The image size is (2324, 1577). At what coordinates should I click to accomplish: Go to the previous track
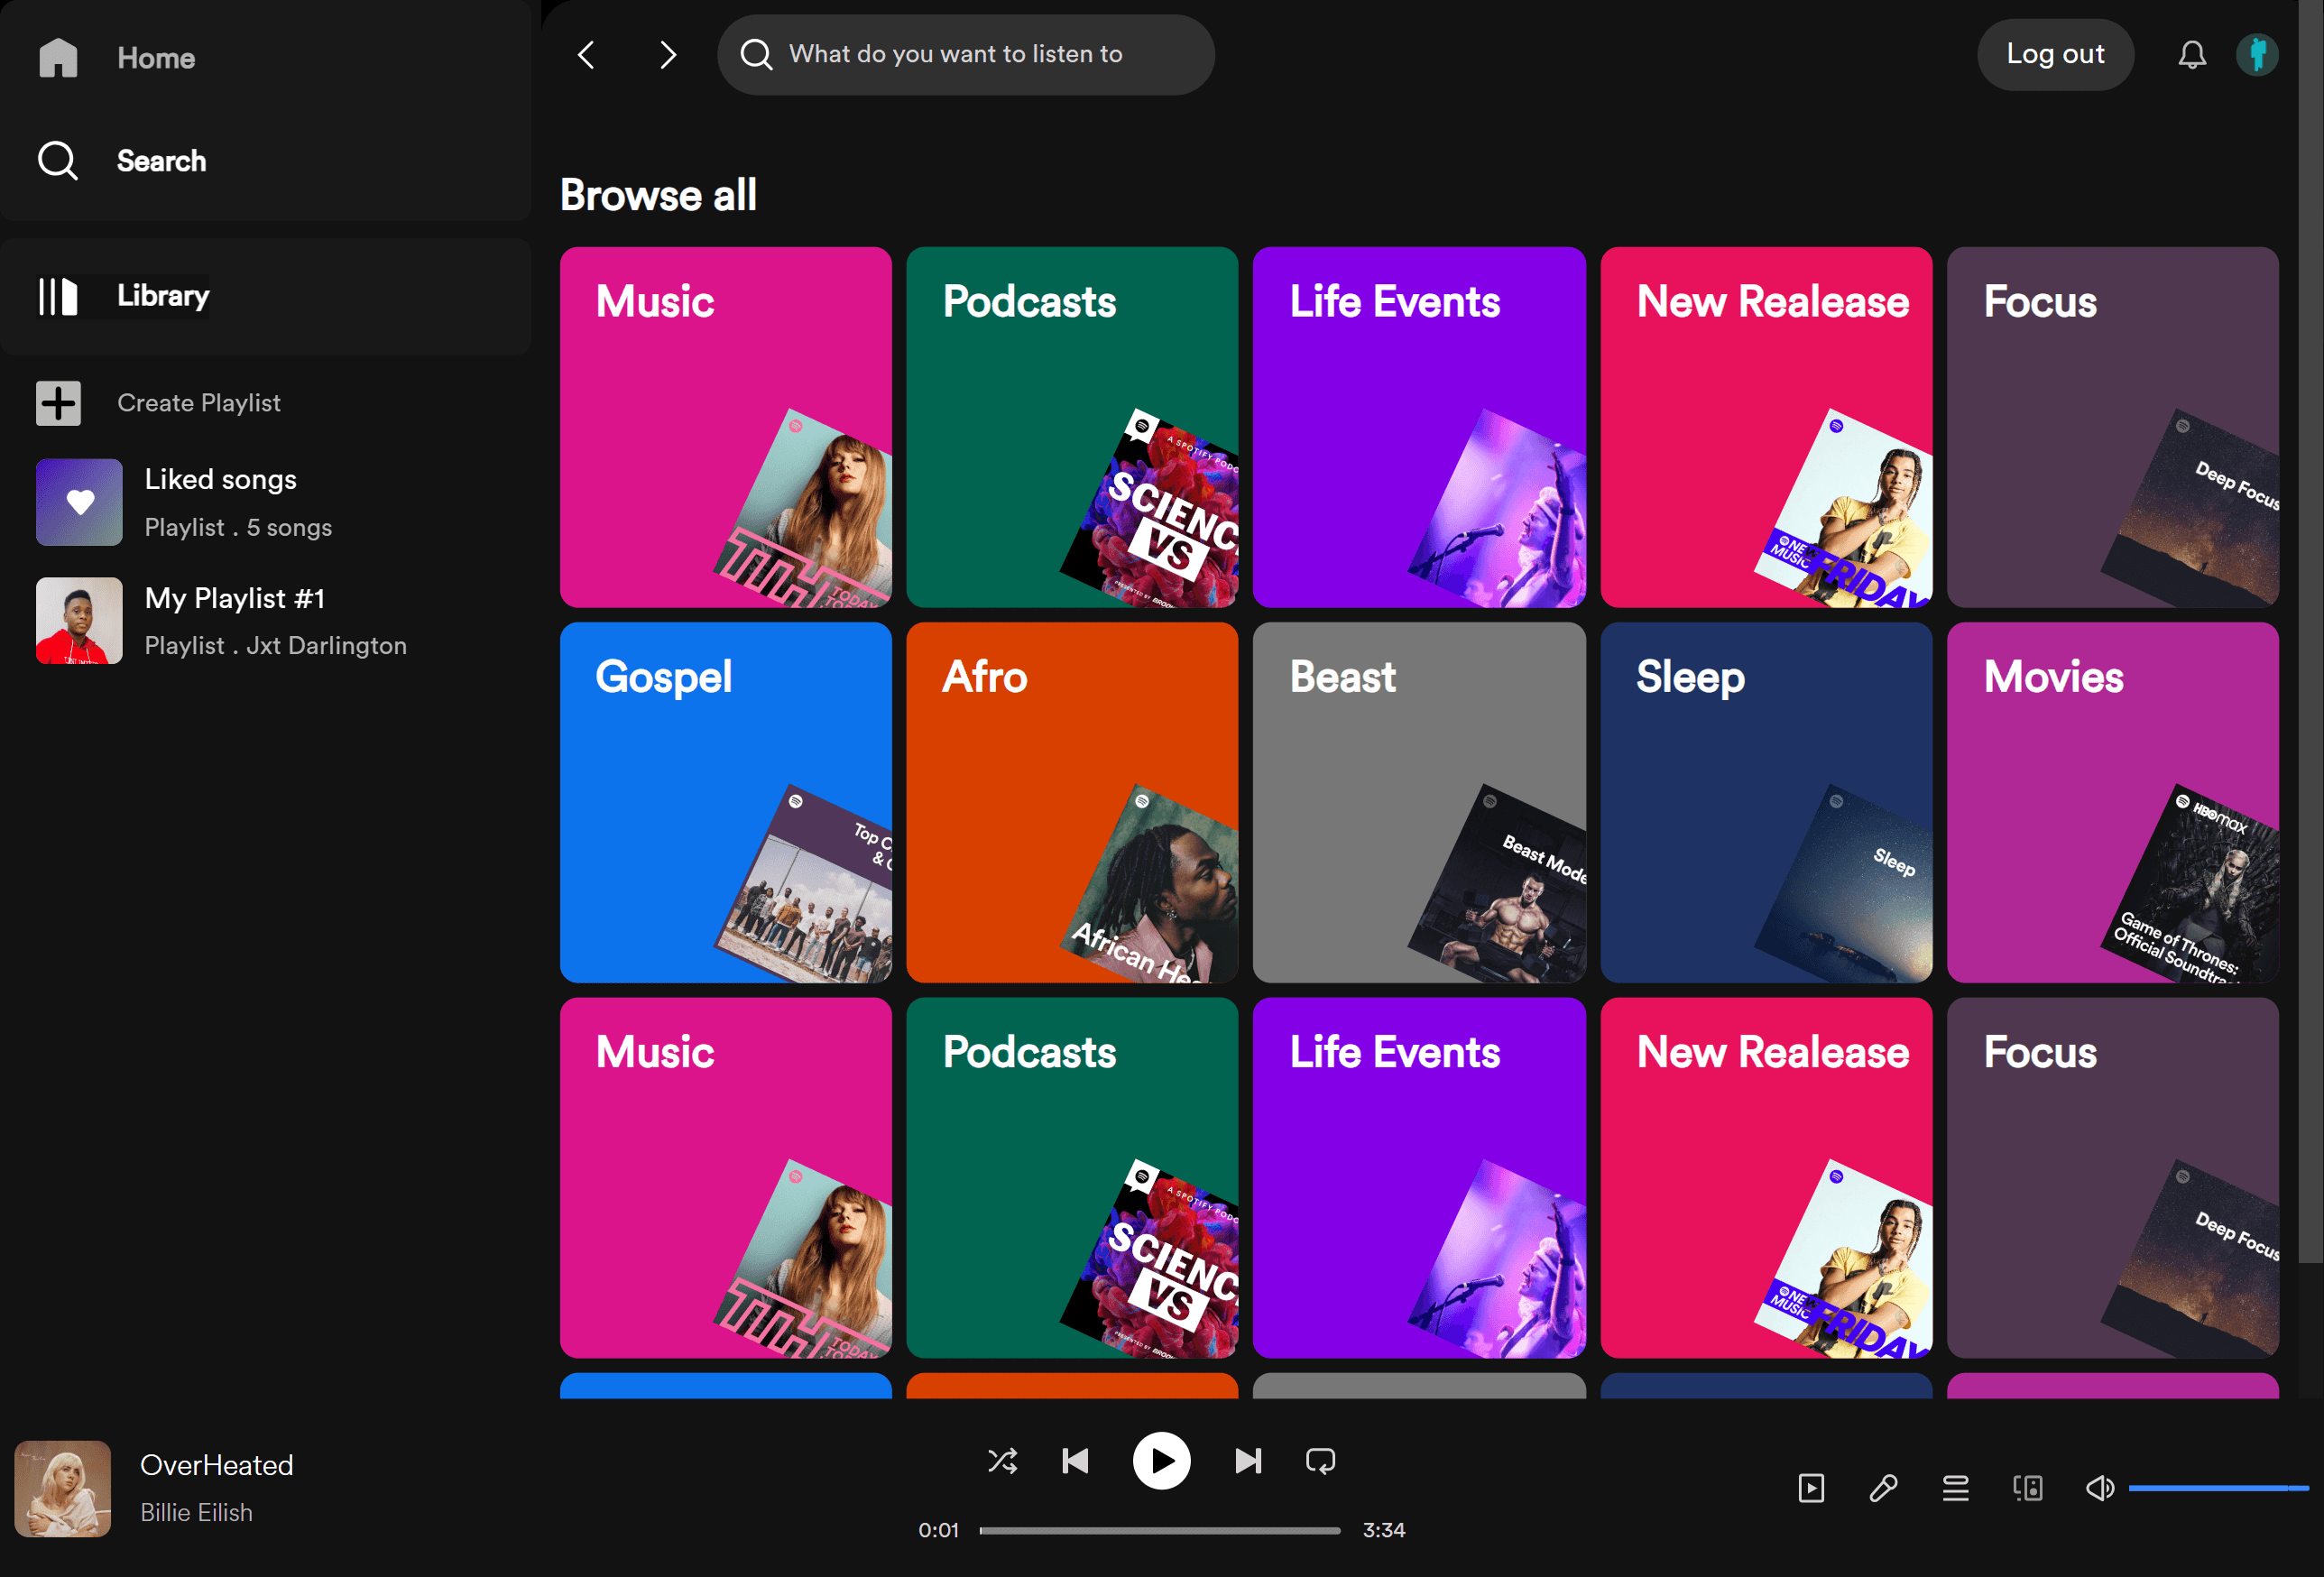tap(1075, 1461)
